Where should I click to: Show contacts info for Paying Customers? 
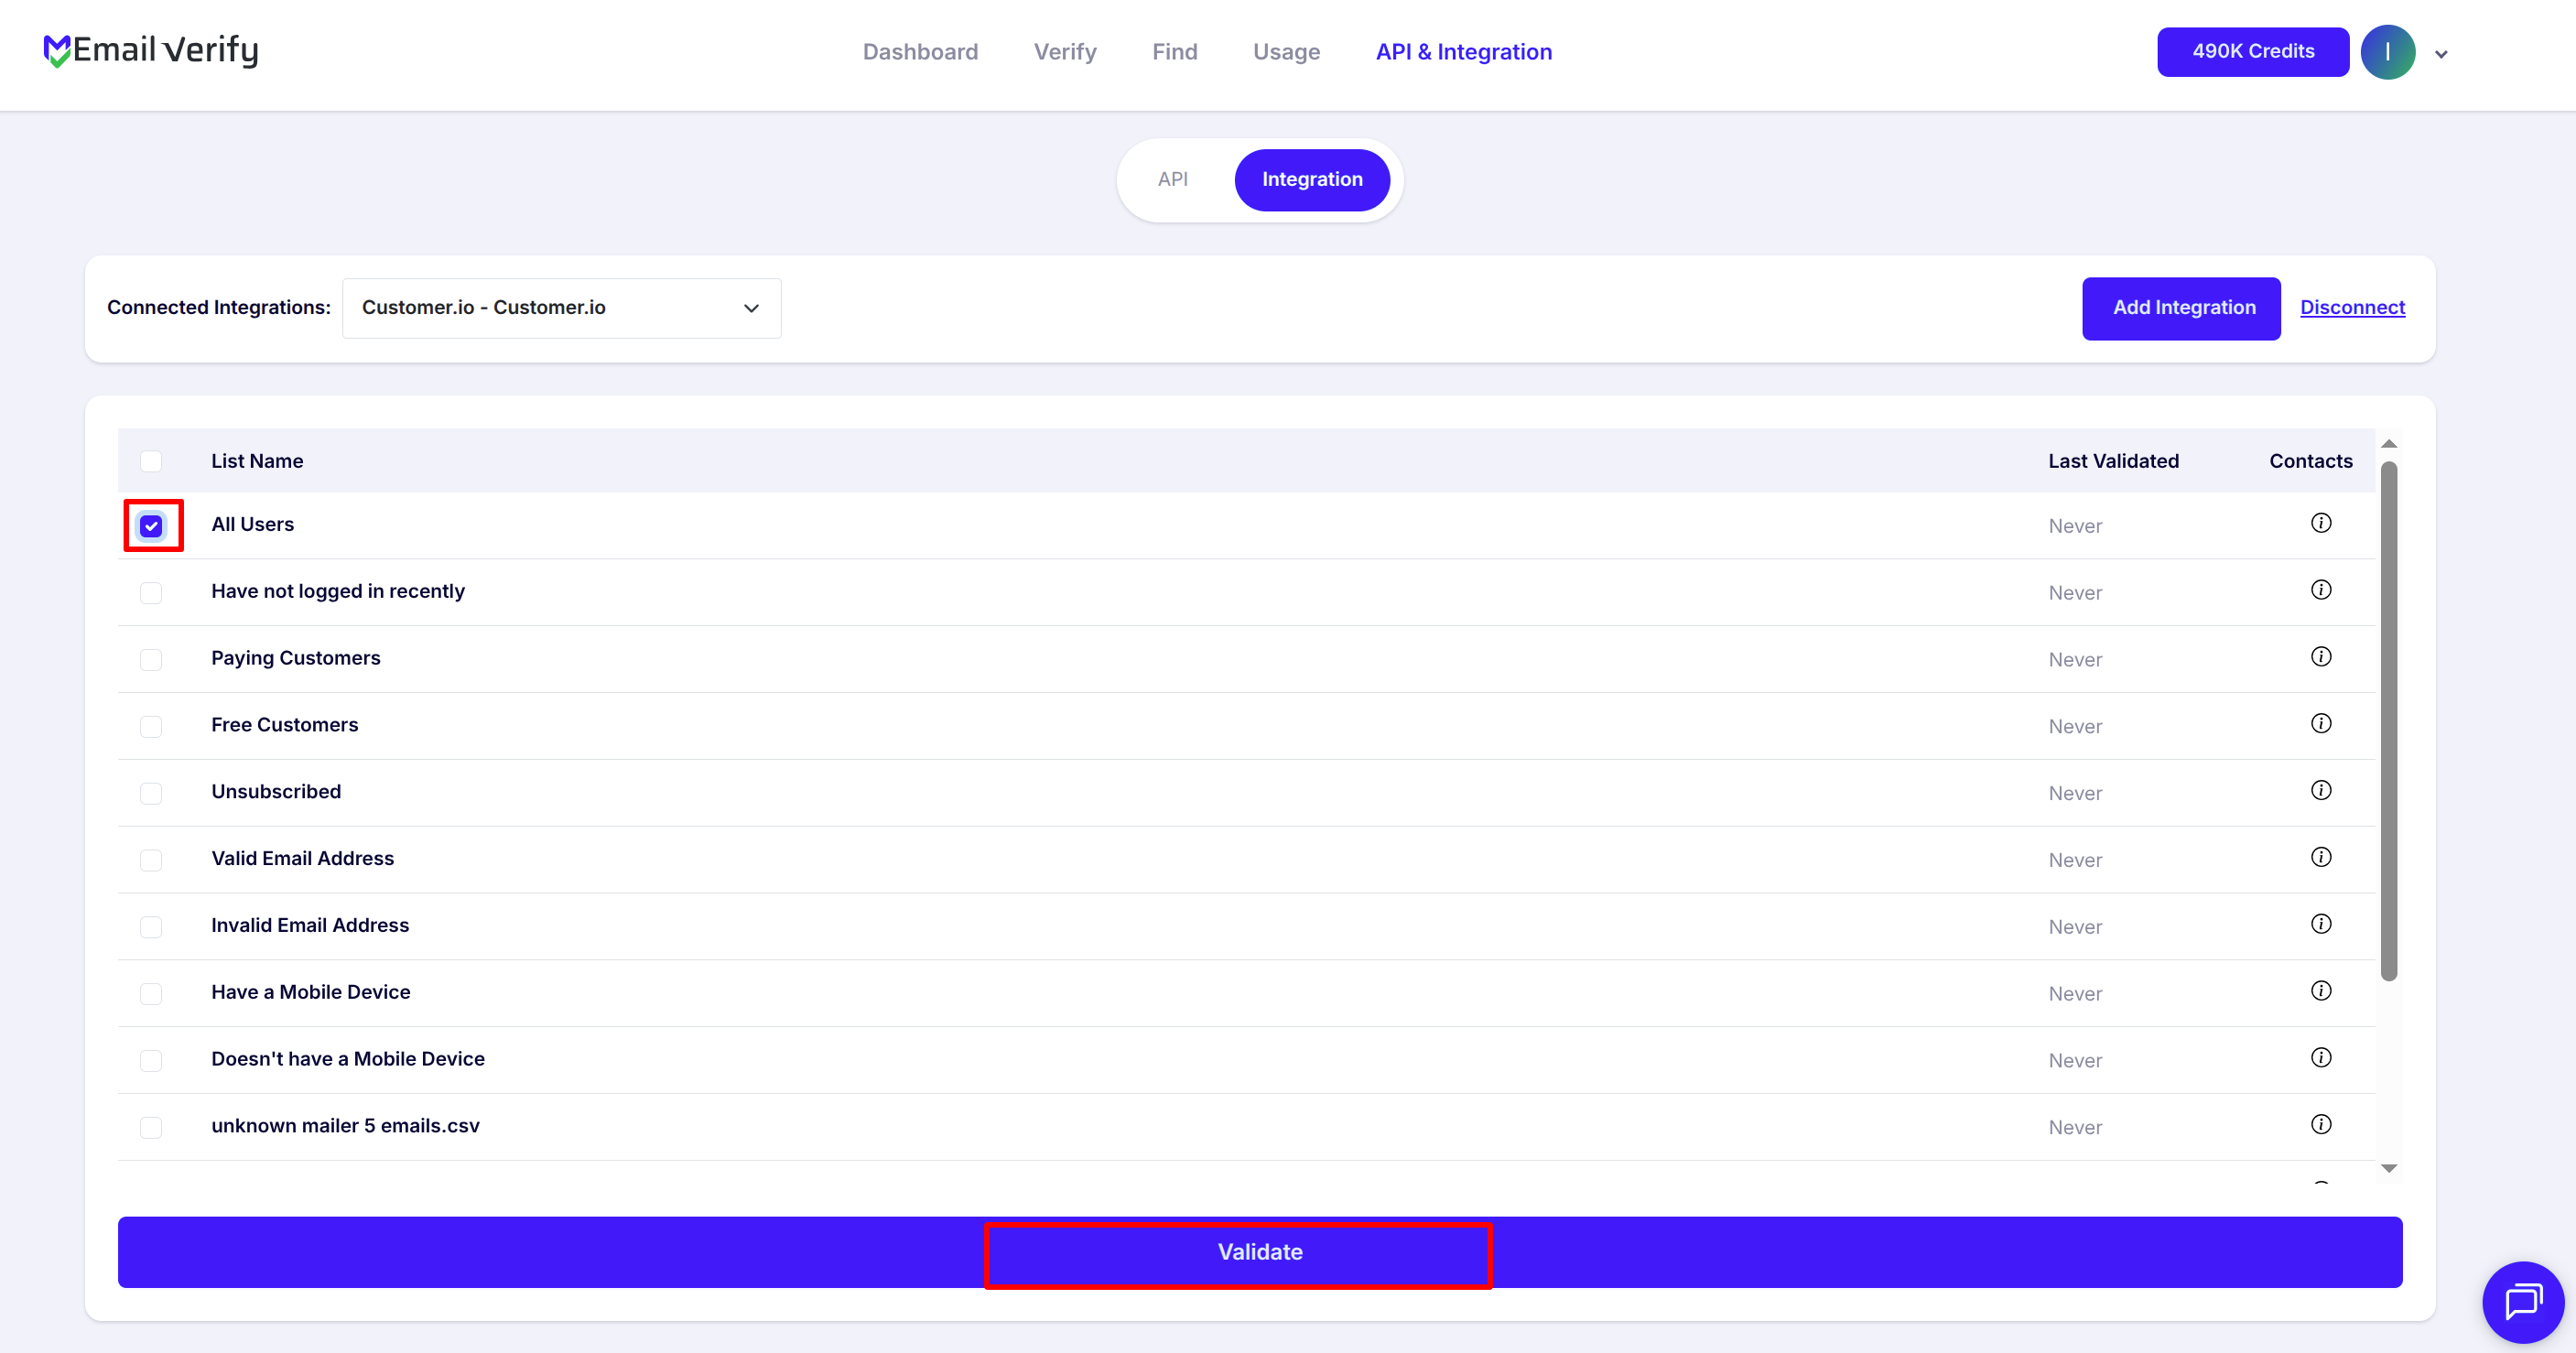click(x=2321, y=657)
